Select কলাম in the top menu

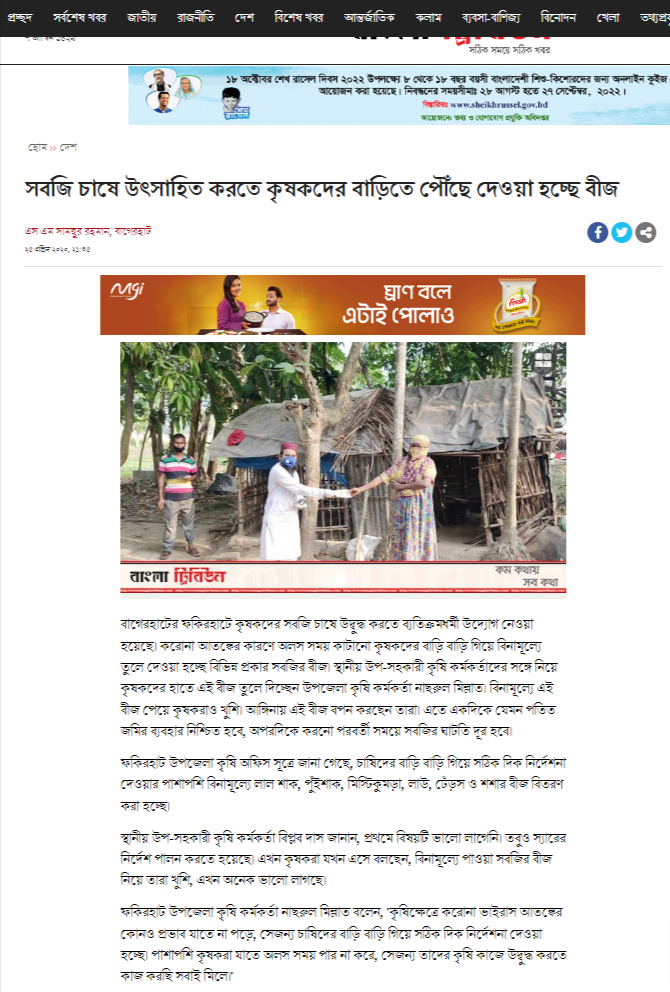pos(428,18)
